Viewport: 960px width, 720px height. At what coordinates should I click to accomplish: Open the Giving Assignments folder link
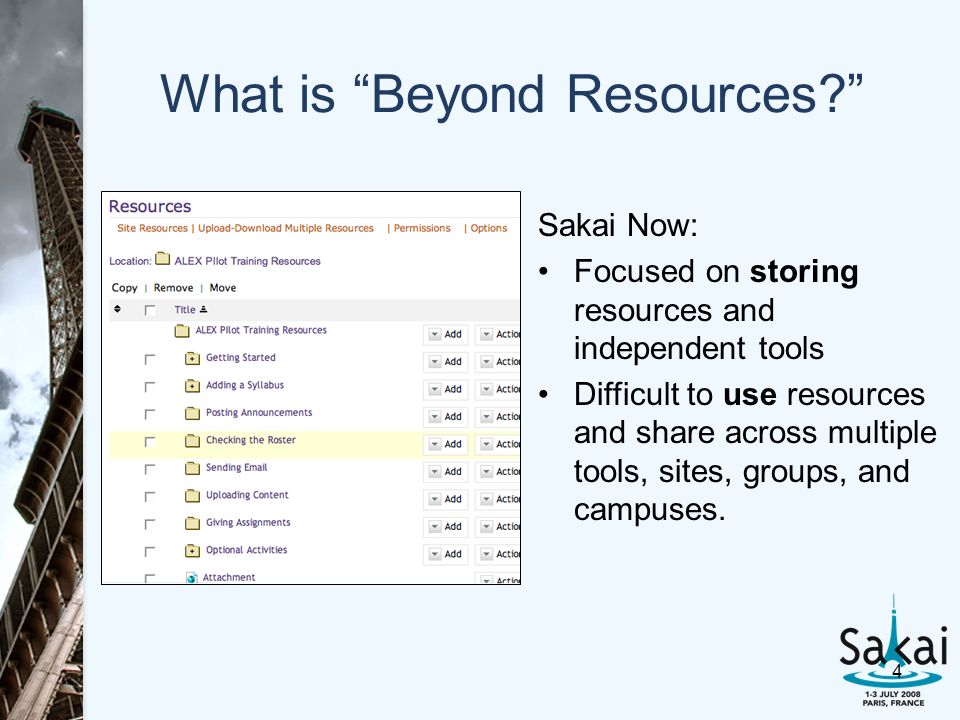[248, 523]
